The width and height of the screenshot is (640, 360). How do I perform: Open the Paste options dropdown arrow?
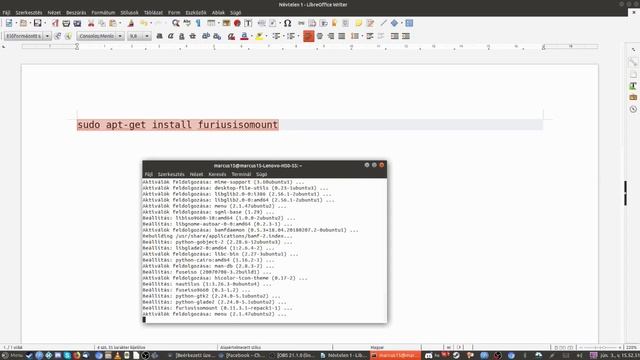[120, 23]
